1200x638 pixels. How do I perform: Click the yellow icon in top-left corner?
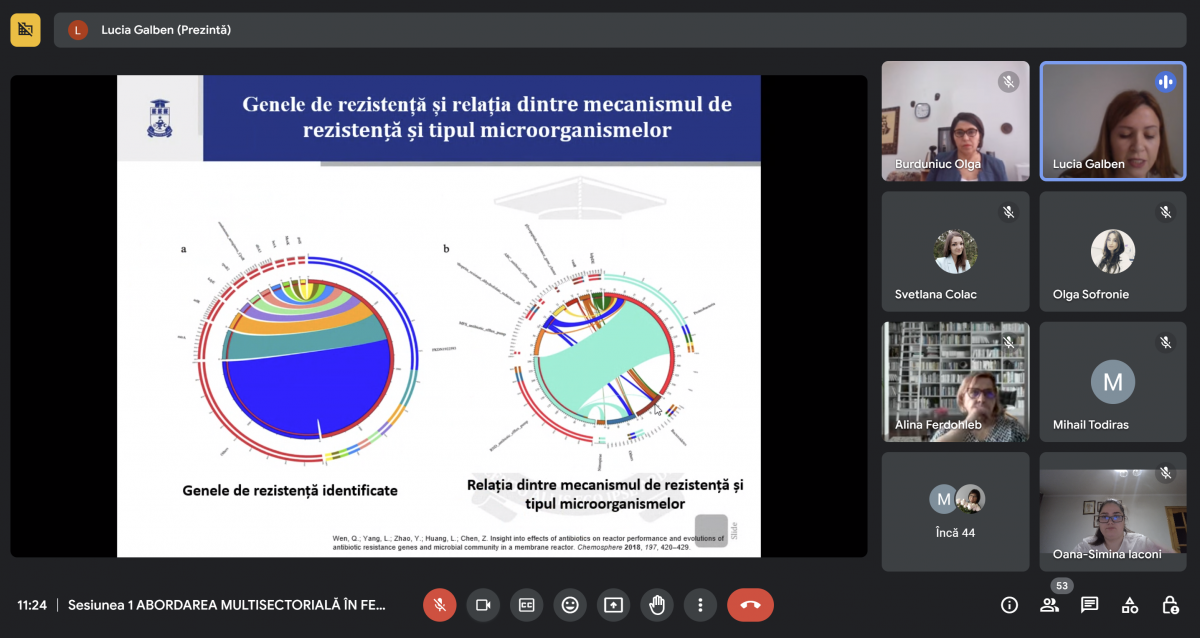click(x=25, y=30)
